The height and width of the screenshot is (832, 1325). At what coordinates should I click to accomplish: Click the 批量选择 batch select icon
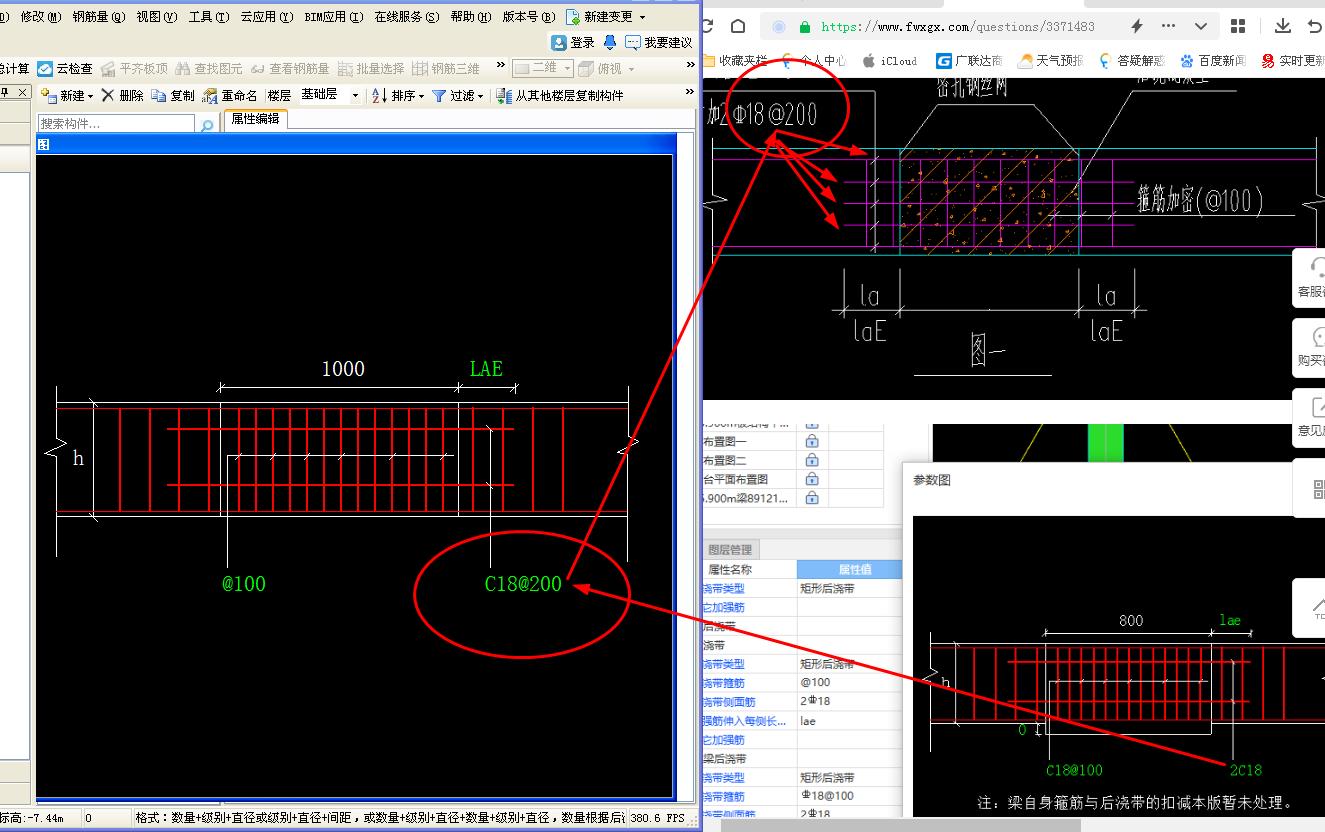tap(346, 69)
